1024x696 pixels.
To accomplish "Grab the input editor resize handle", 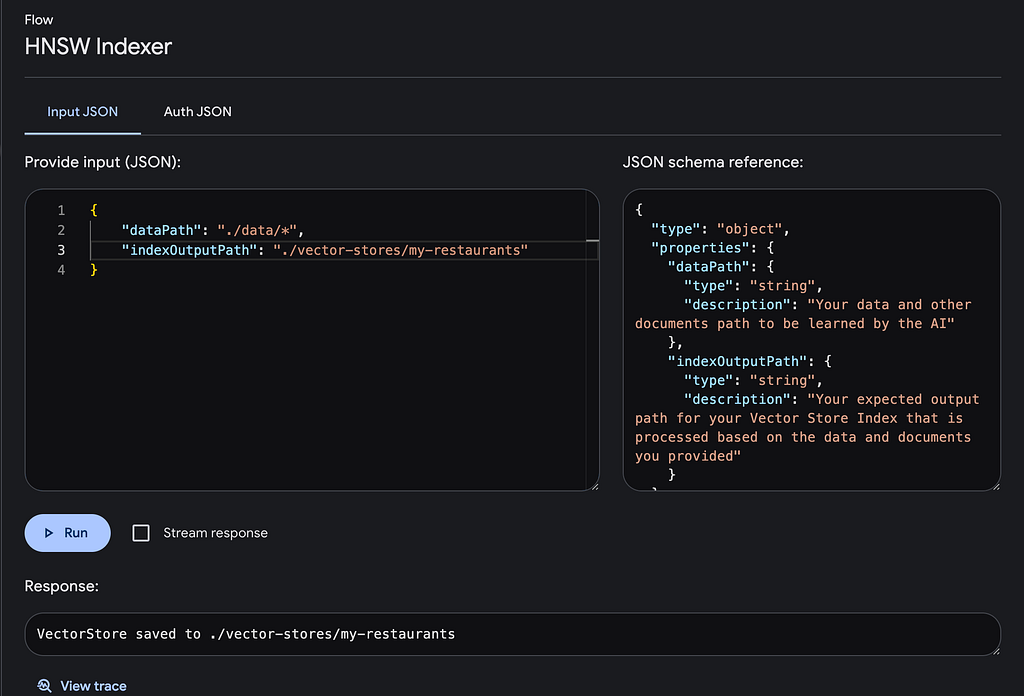I will pyautogui.click(x=594, y=486).
